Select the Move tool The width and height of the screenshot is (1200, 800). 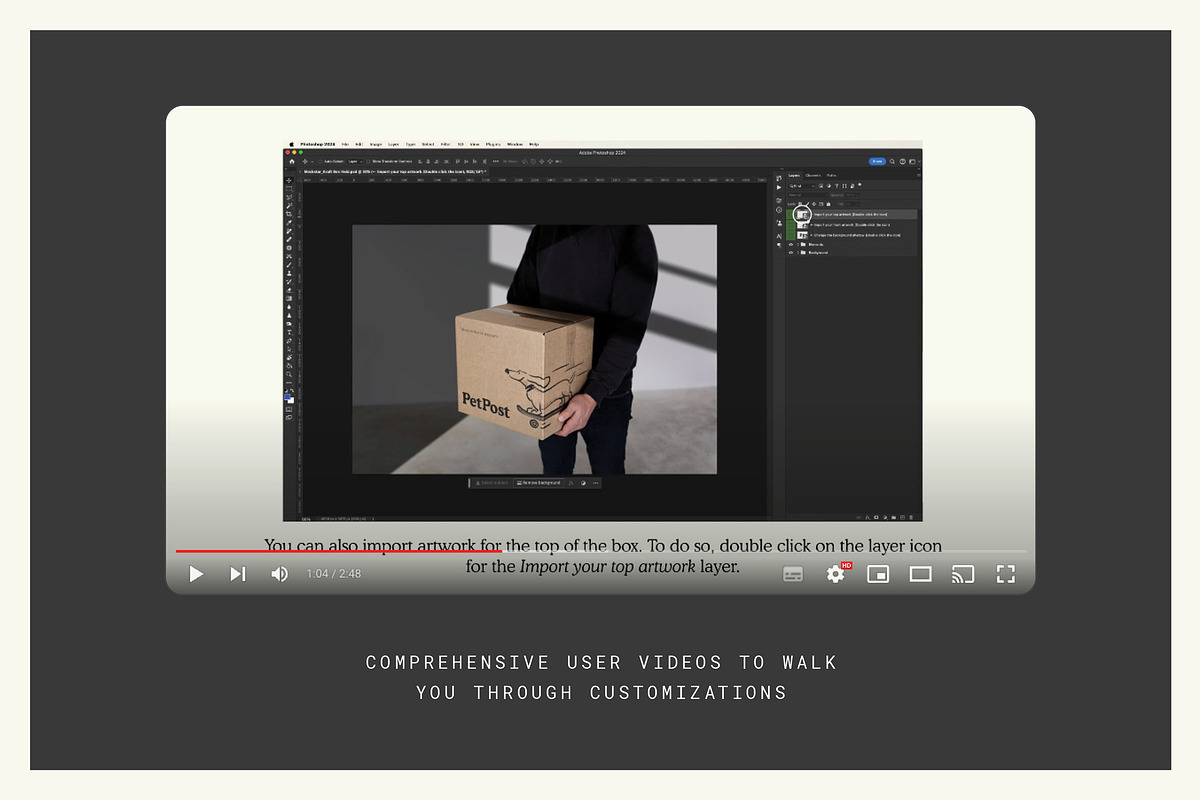click(x=289, y=180)
